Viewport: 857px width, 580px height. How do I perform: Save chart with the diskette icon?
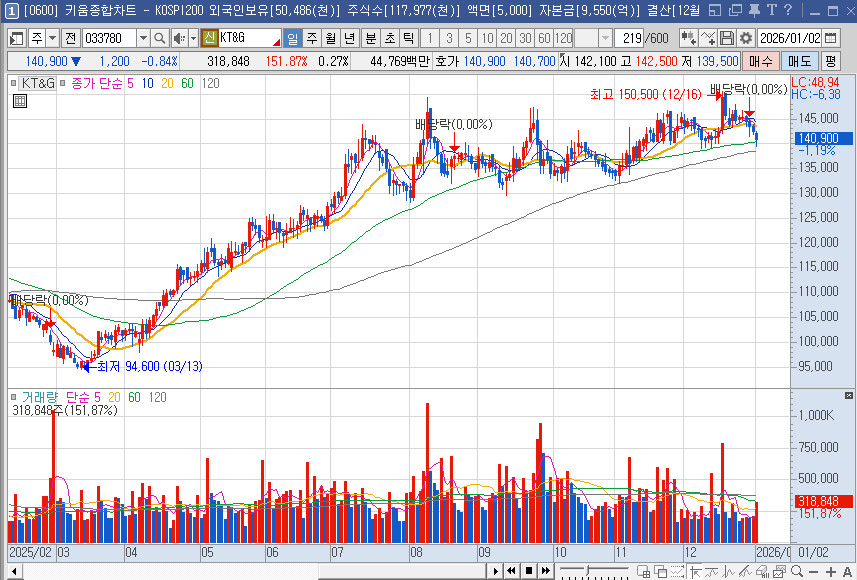click(727, 38)
